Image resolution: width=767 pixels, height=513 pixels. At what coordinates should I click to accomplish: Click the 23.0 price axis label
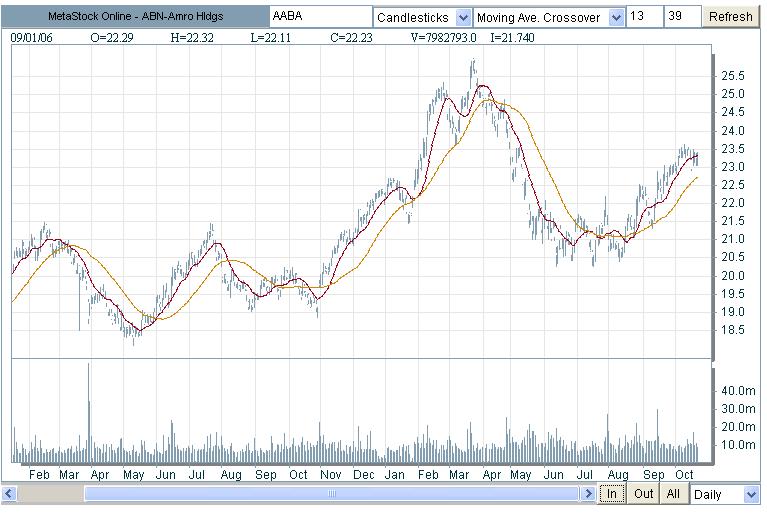coord(733,167)
